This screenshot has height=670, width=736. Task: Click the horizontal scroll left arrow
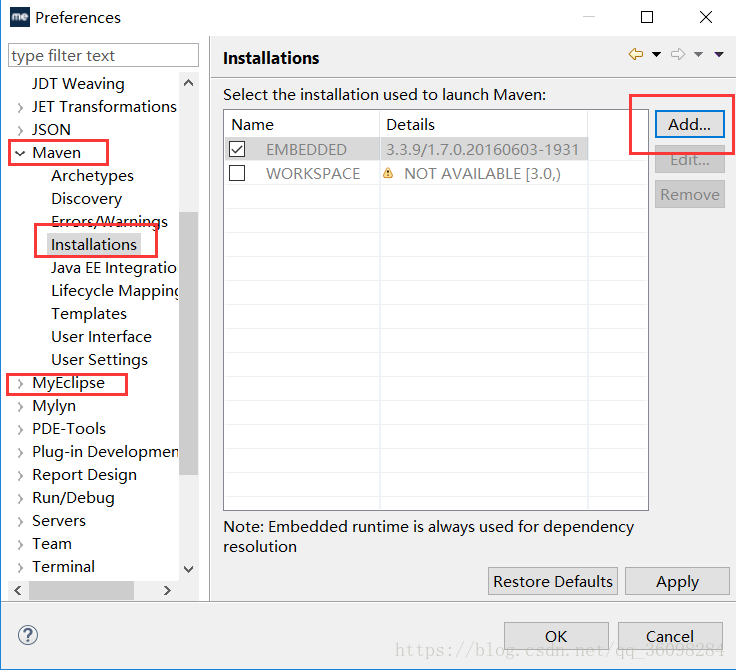(18, 590)
